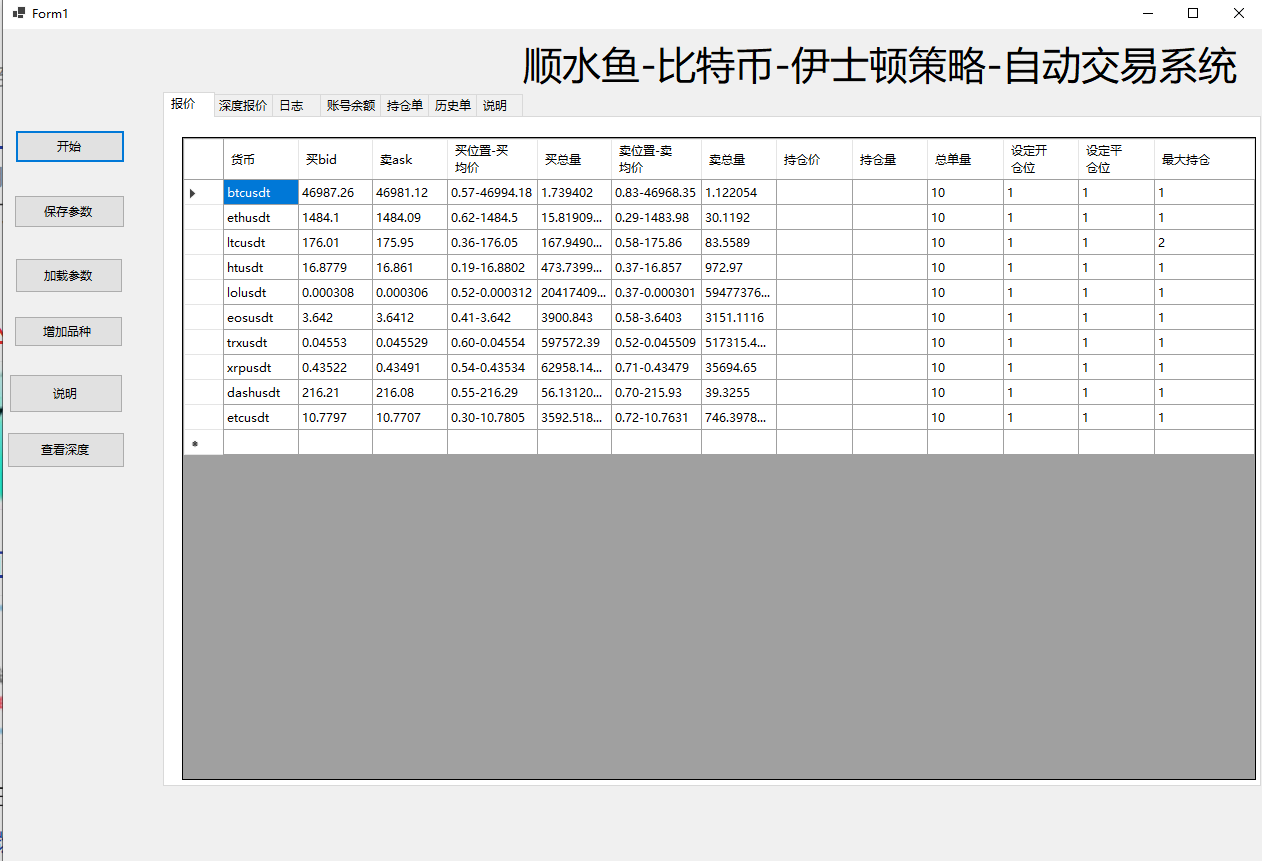This screenshot has height=861, width=1262.
Task: Sort by the 买bid column header
Action: point(335,159)
